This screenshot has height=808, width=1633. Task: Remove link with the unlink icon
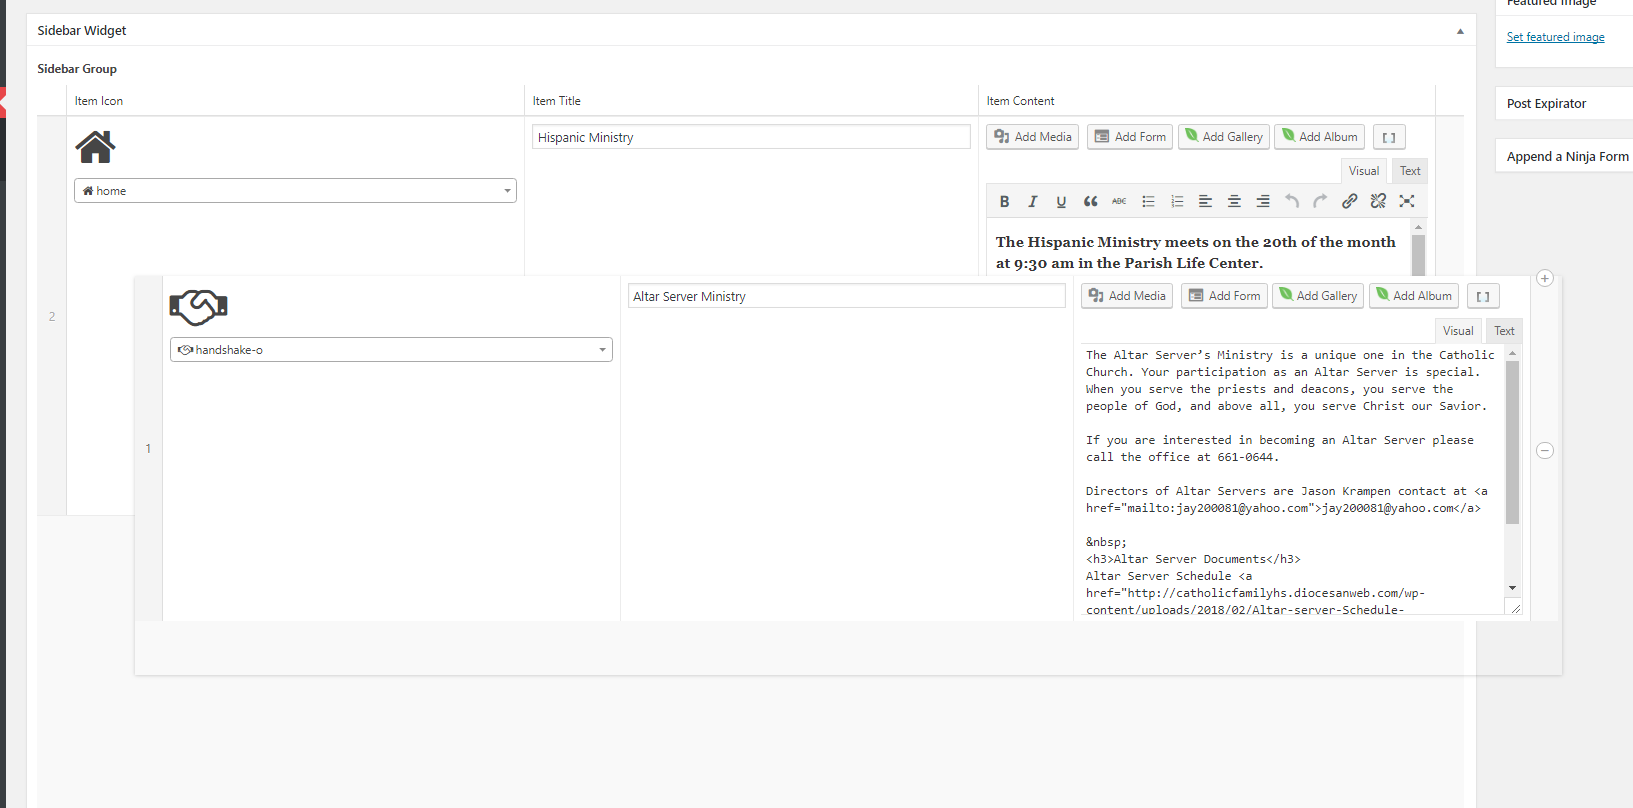[x=1378, y=201]
